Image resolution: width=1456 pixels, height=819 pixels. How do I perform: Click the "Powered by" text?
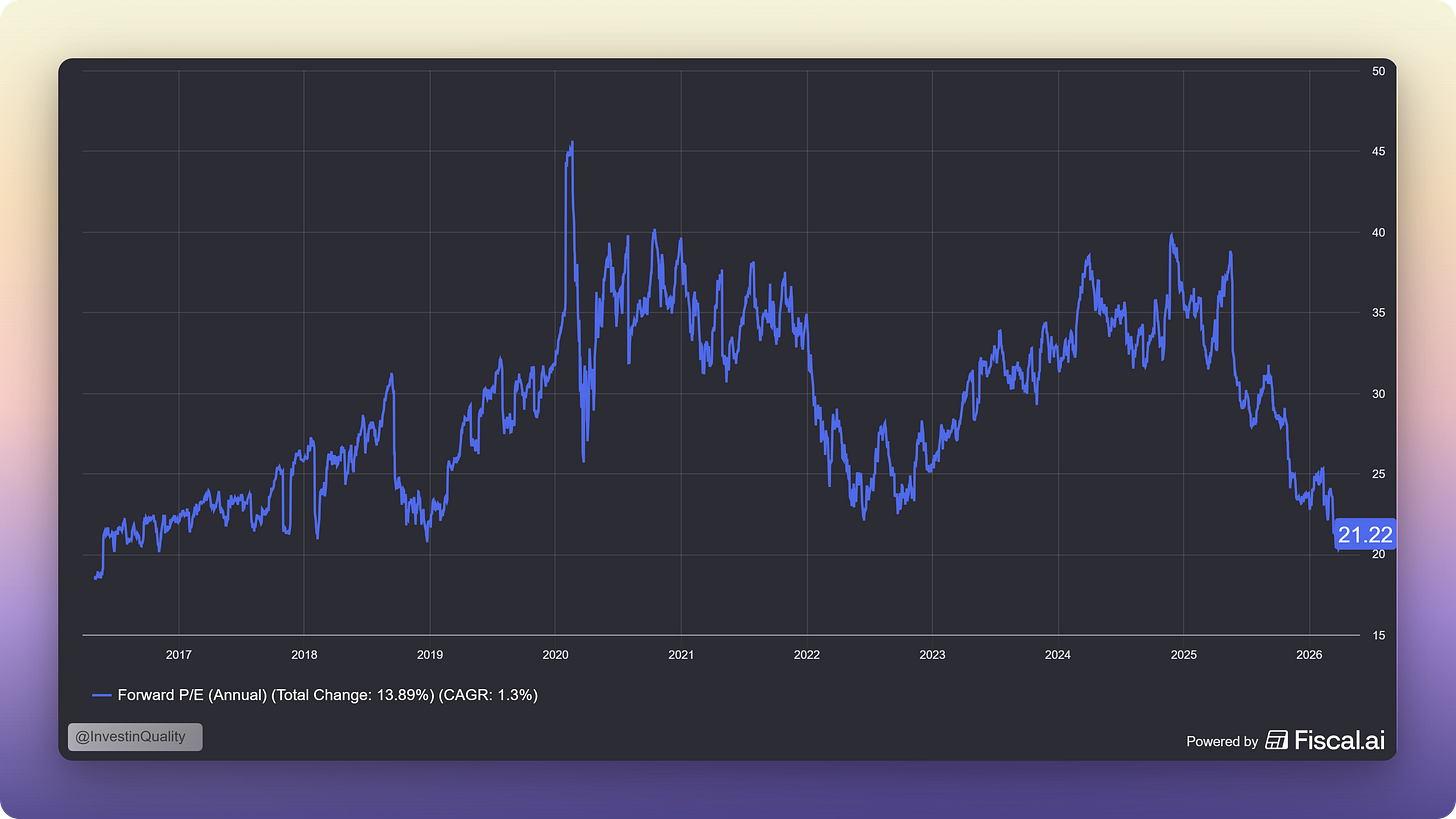pos(1222,742)
